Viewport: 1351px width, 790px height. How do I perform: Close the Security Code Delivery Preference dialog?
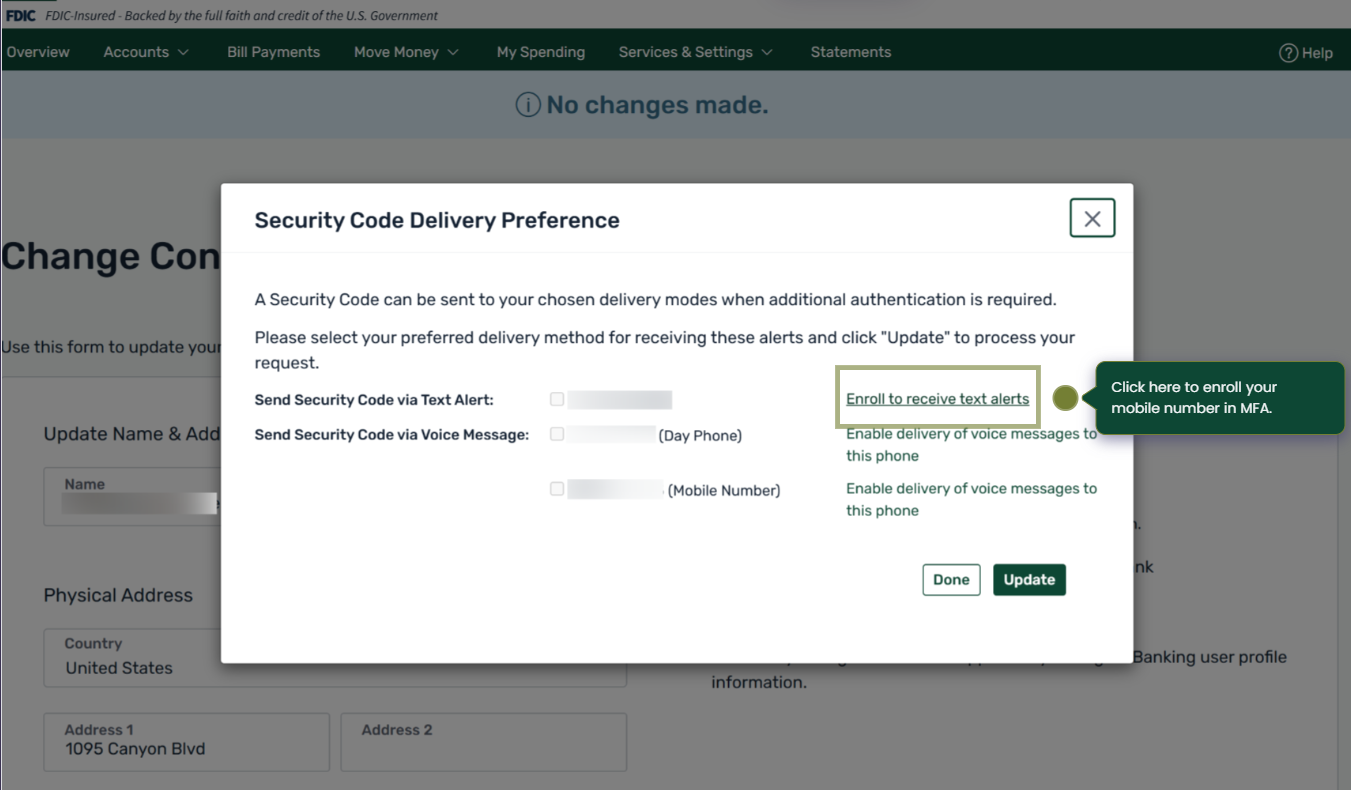tap(1092, 218)
